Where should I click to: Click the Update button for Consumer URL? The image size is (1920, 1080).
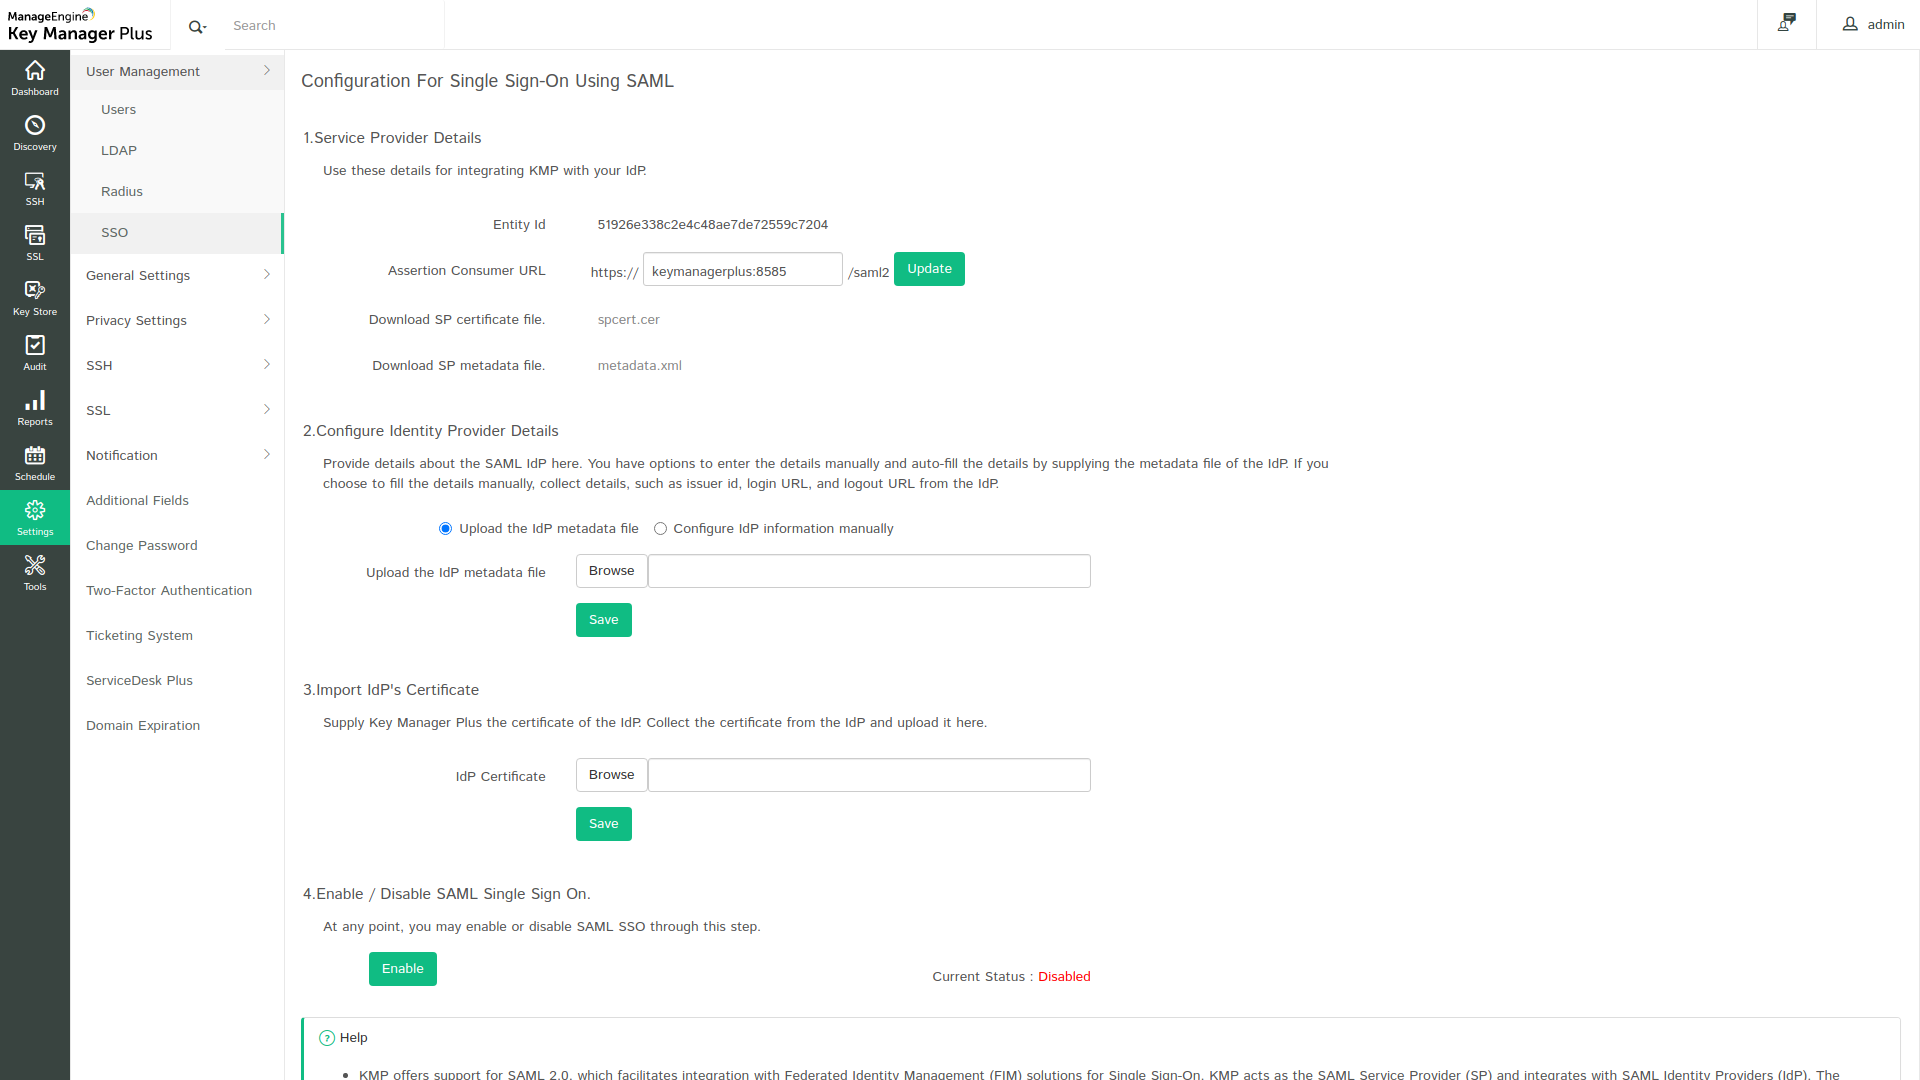pos(928,269)
